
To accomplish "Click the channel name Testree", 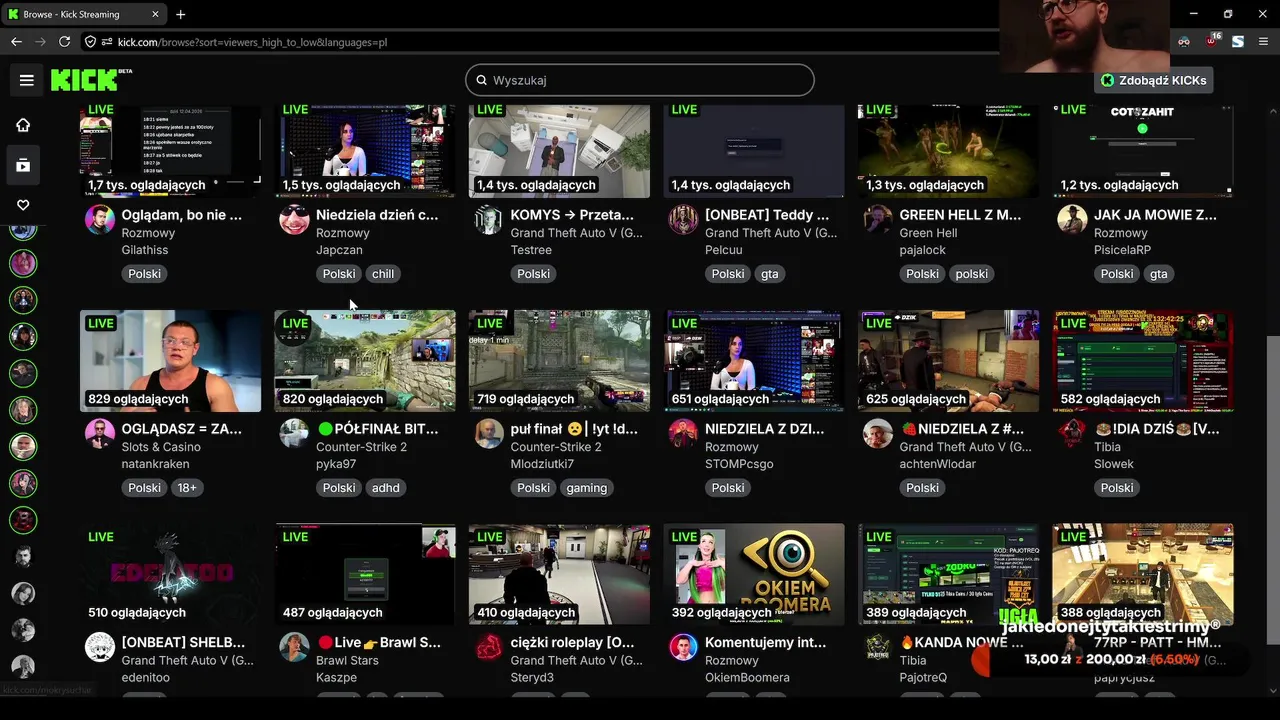I will [531, 250].
